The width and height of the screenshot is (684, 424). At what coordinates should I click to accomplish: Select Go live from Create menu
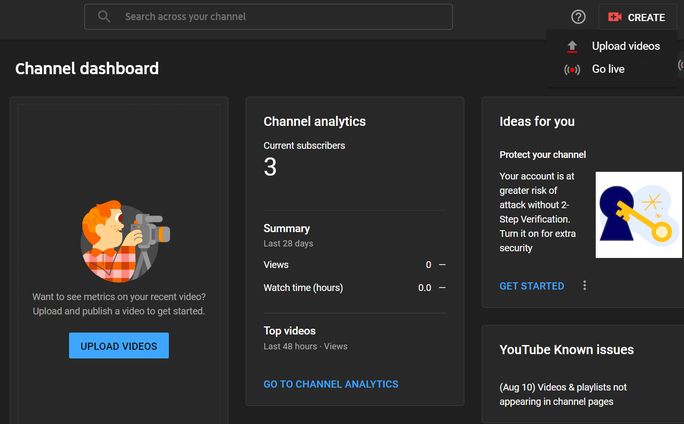tap(611, 69)
